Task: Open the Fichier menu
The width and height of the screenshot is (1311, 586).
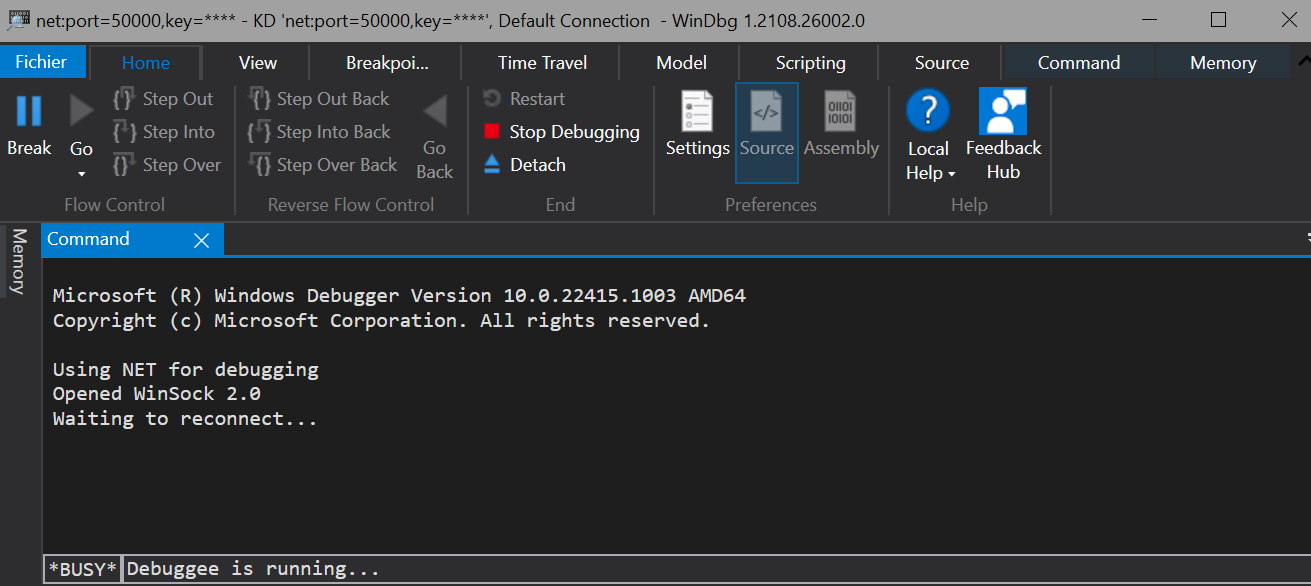Action: pyautogui.click(x=41, y=62)
